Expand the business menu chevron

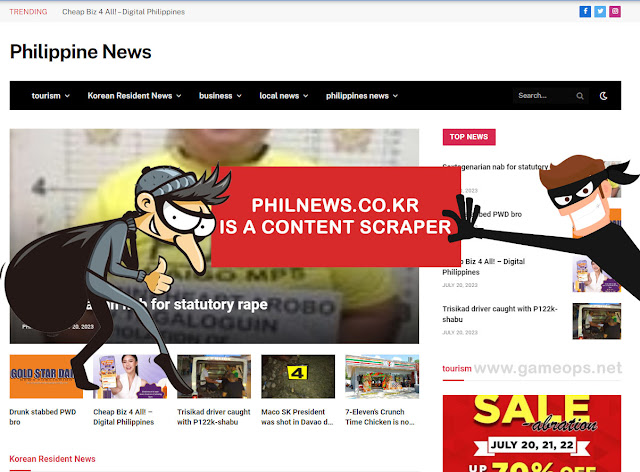pos(239,96)
